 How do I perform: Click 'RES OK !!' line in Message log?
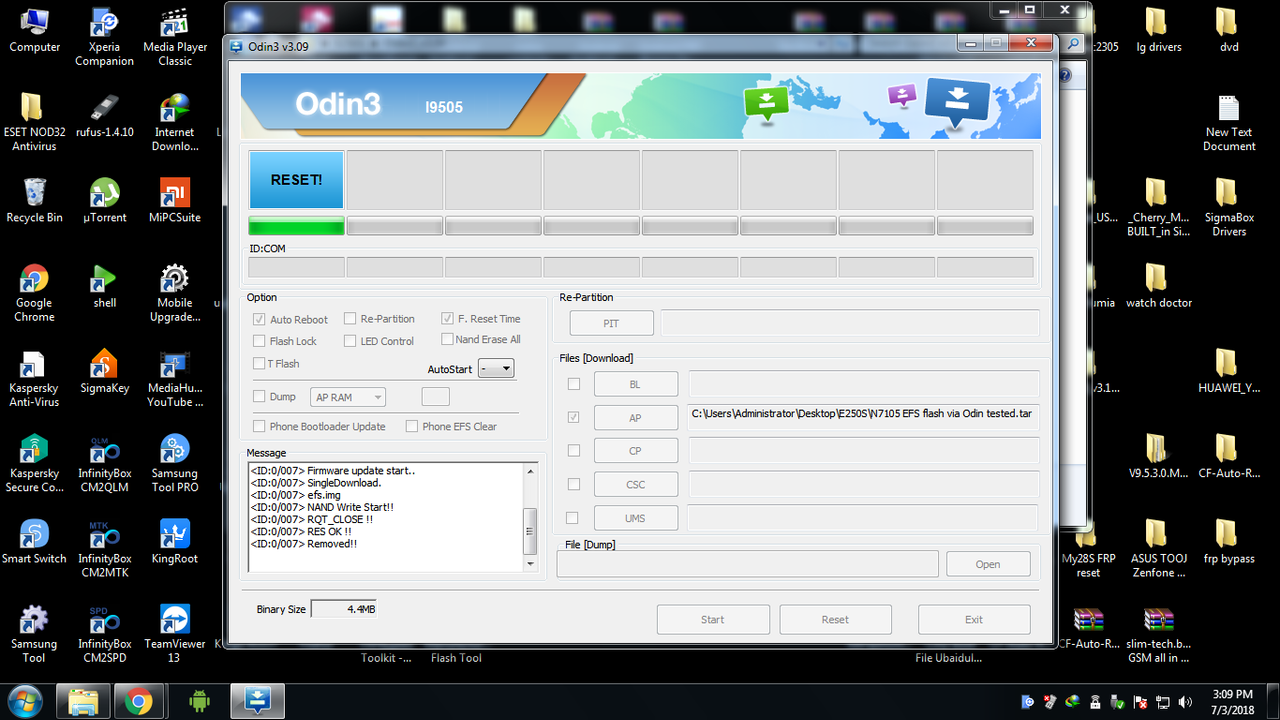[300, 532]
